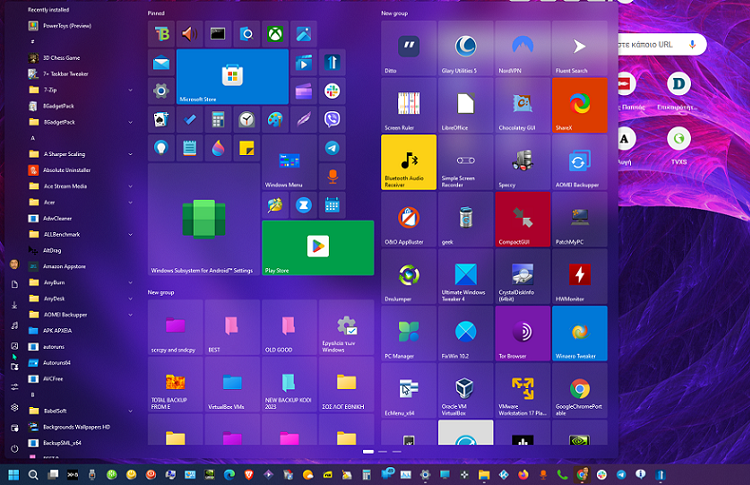Screen dimensions: 750x485
Task: Open PatchMyPC tile
Action: (x=580, y=220)
